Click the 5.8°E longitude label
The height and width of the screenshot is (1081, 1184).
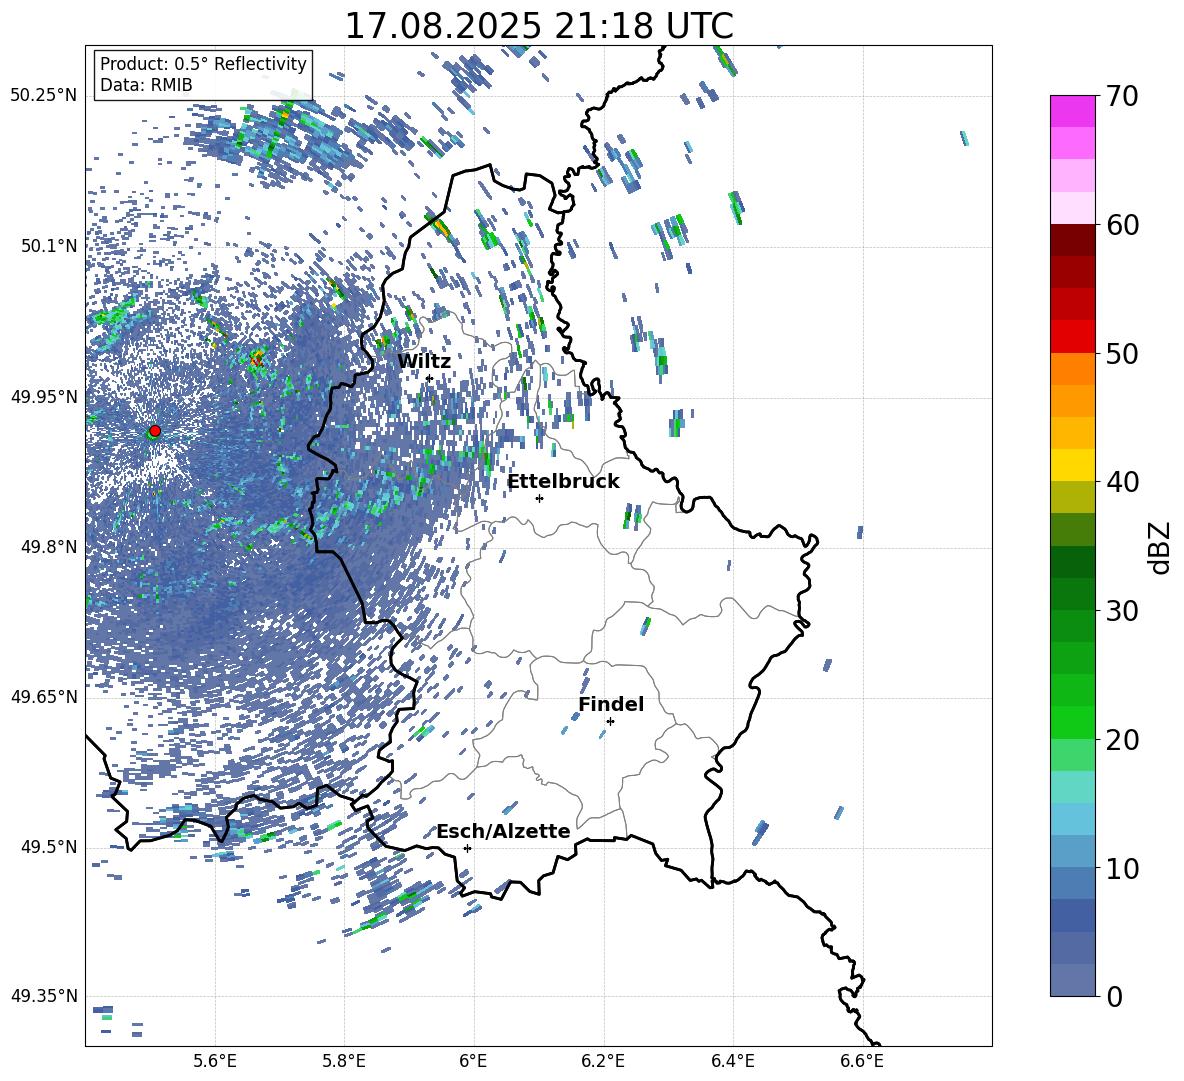click(x=344, y=1061)
